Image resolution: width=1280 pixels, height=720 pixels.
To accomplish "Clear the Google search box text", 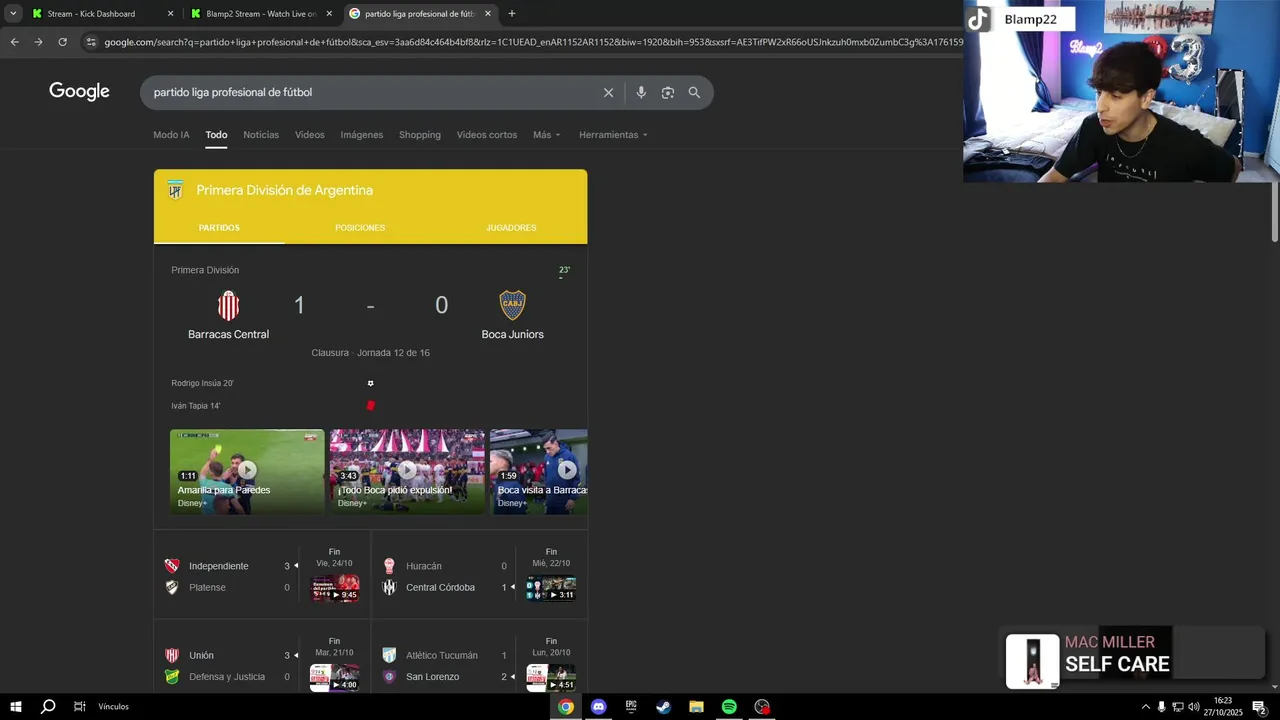I will (x=608, y=92).
